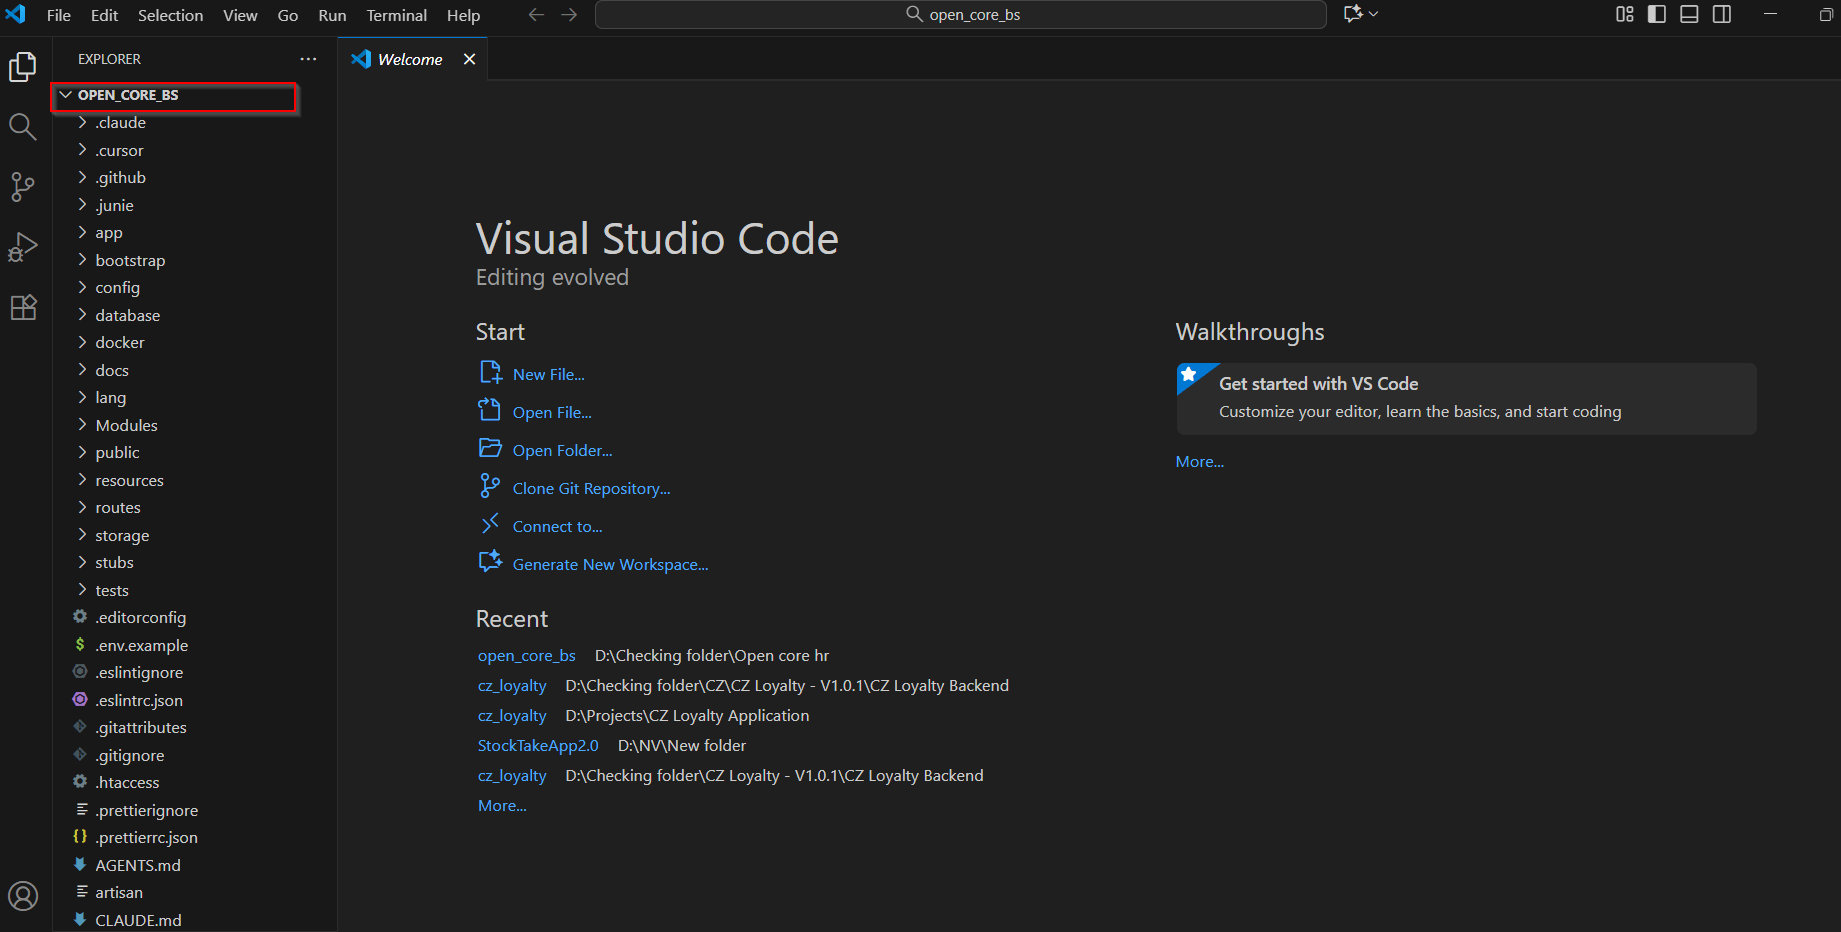Expand the Modules folder
Viewport: 1841px width, 932px height.
coord(126,425)
